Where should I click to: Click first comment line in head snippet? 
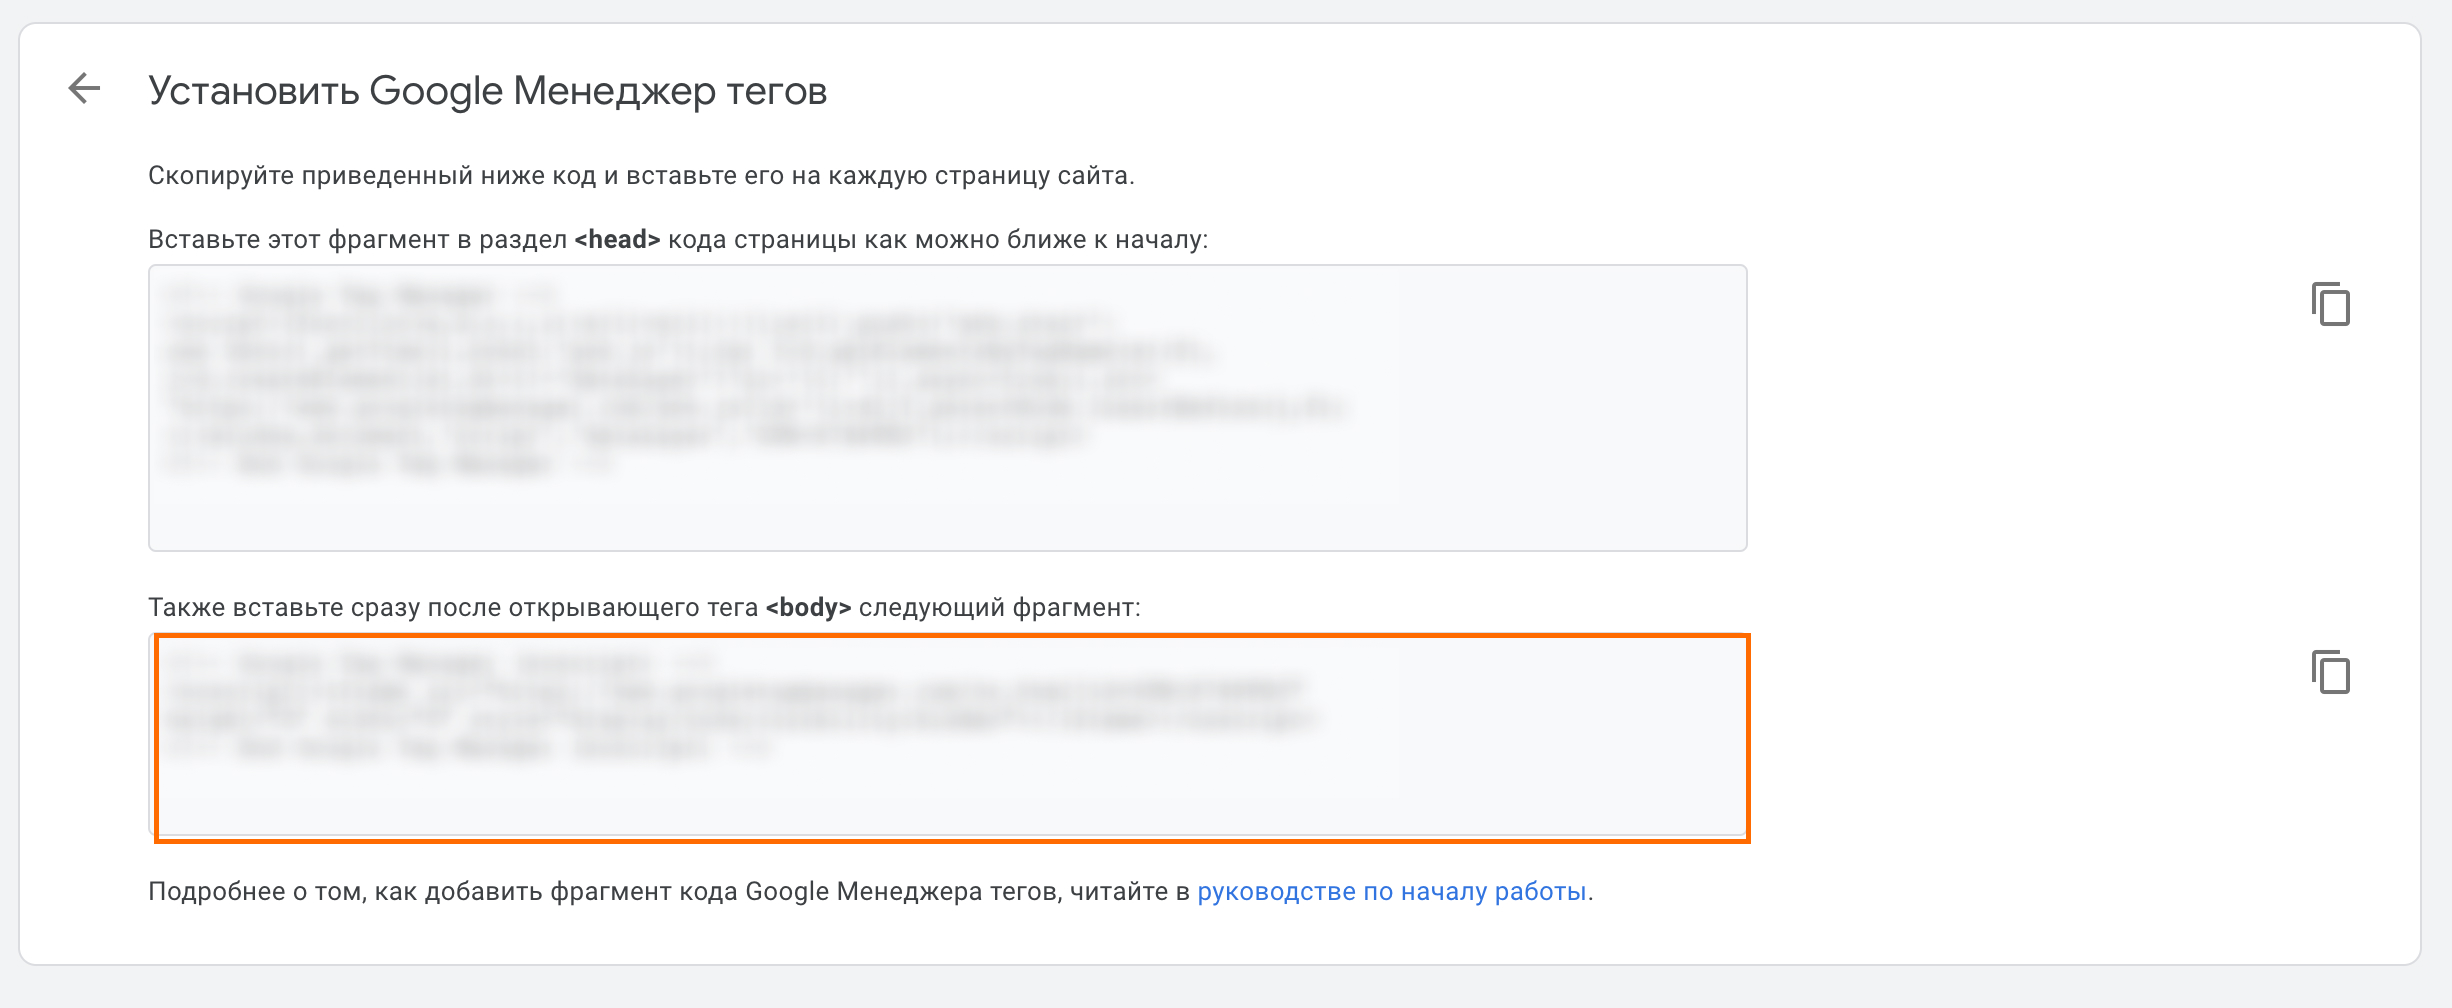click(x=360, y=296)
